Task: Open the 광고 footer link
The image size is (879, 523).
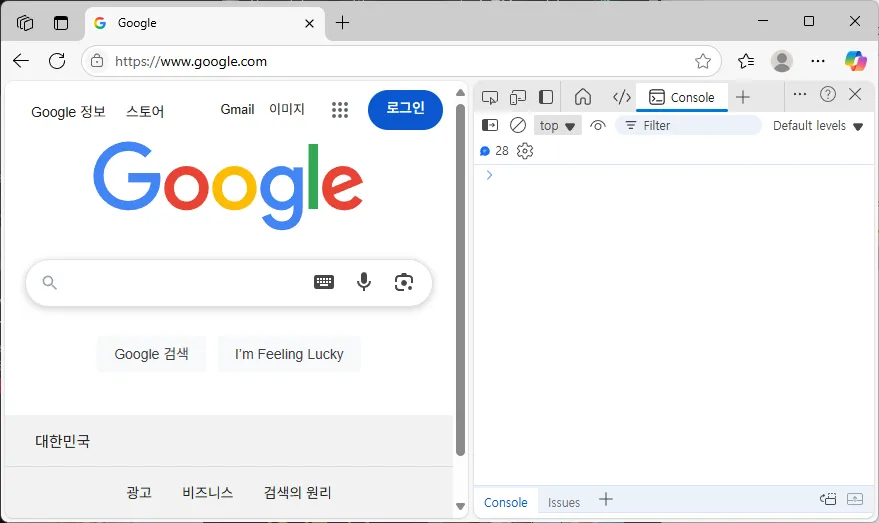Action: 139,492
